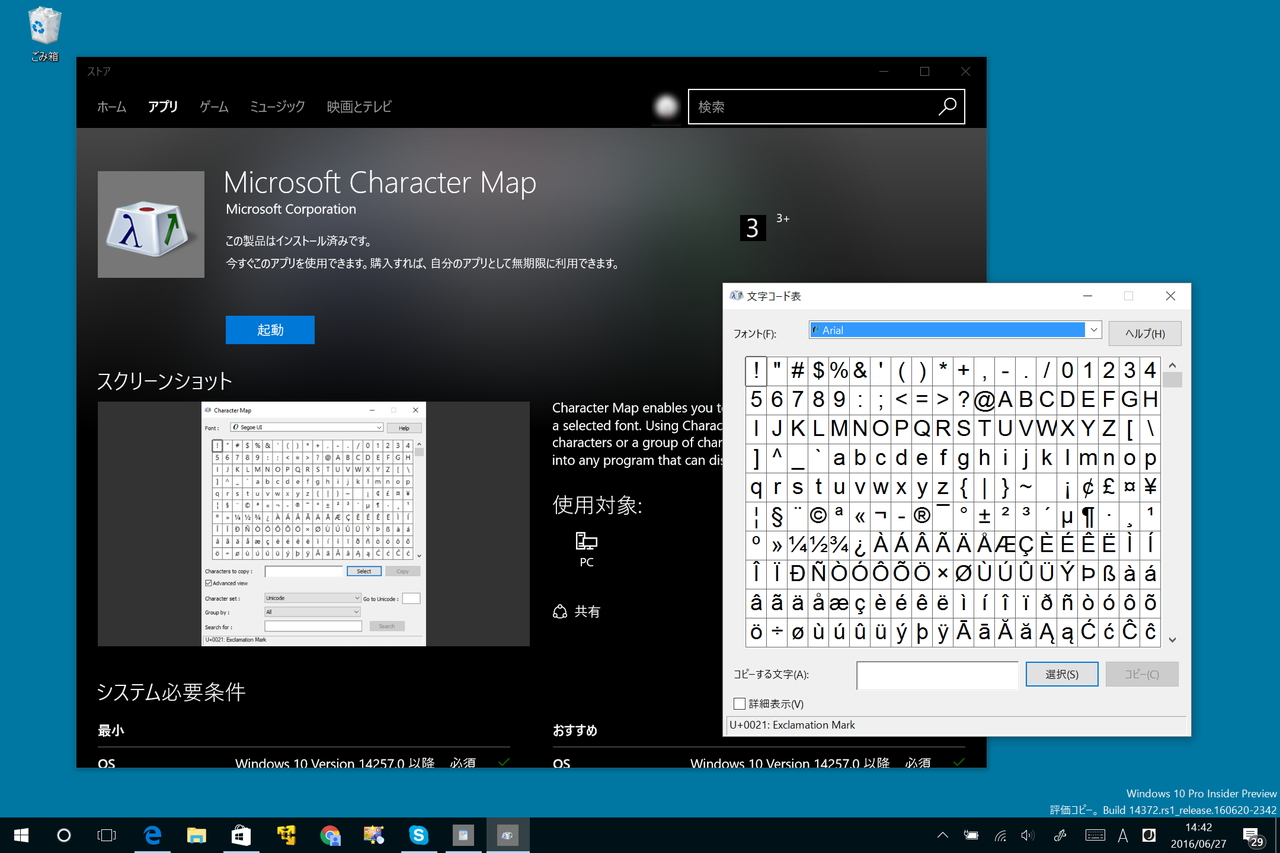Image resolution: width=1280 pixels, height=853 pixels.
Task: Show hidden system tray icons
Action: 942,835
